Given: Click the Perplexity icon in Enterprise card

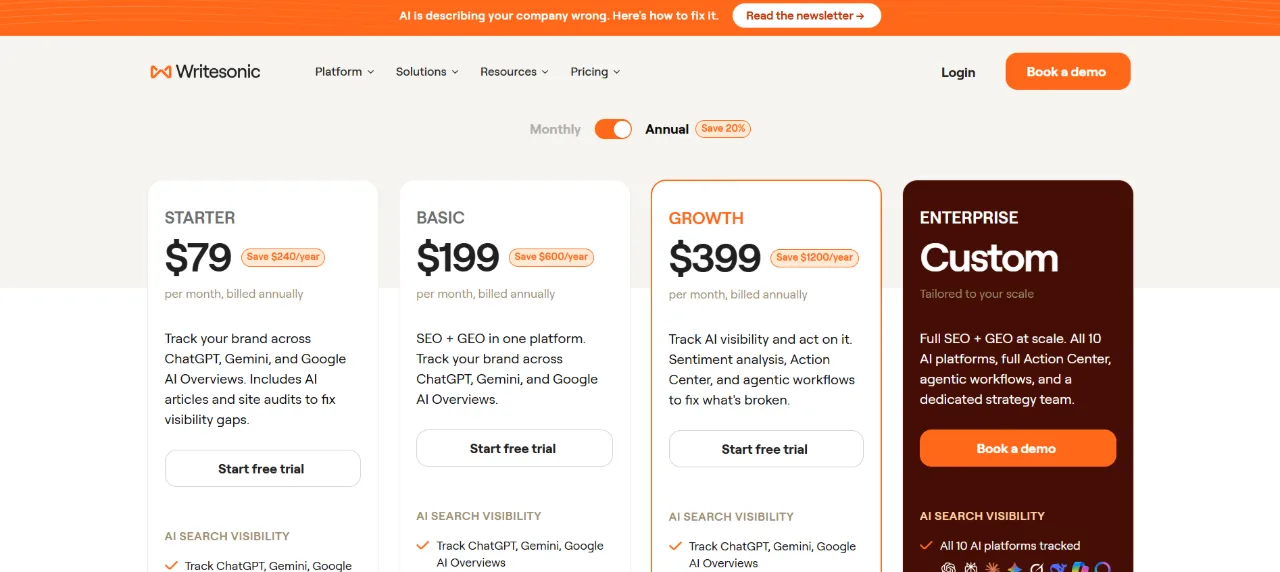Looking at the screenshot, I should tap(971, 567).
